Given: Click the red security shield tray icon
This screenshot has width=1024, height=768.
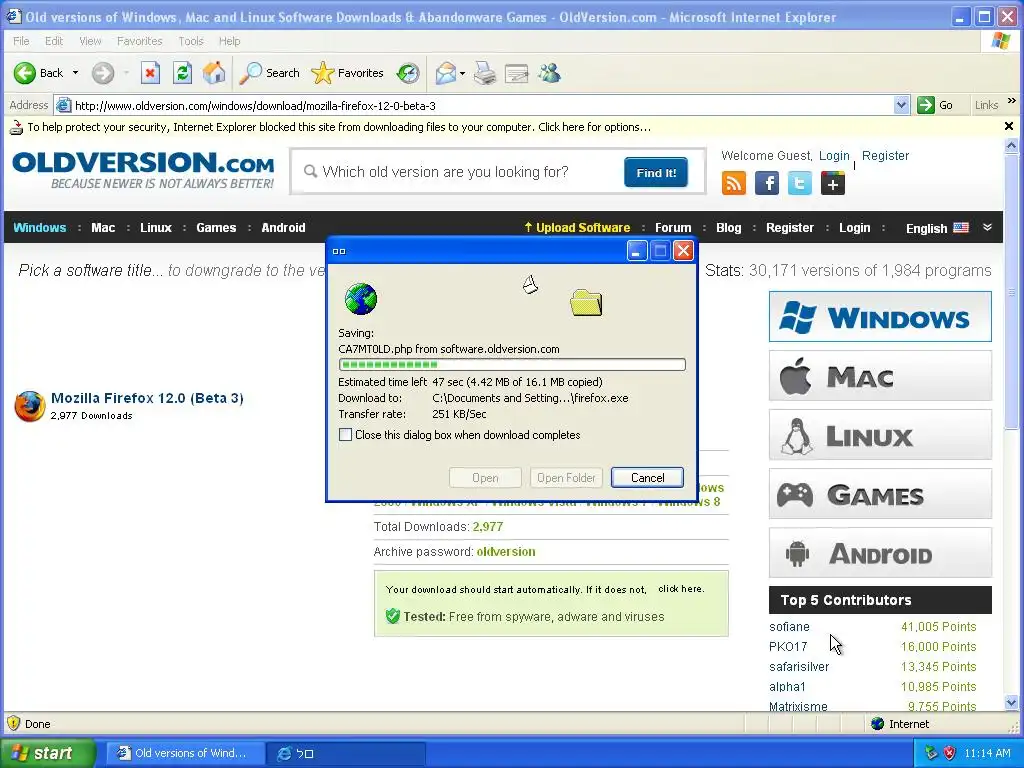Looking at the screenshot, I should point(950,753).
